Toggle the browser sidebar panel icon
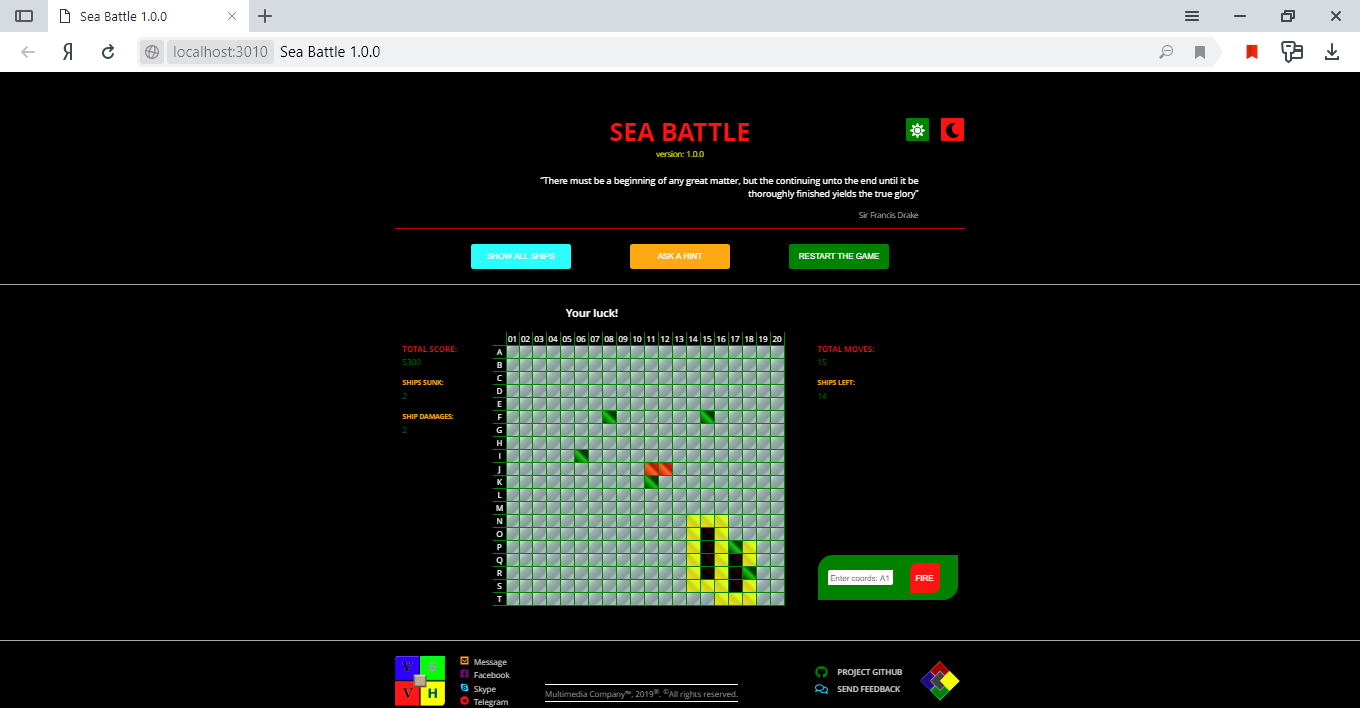This screenshot has width=1360, height=708. point(24,16)
